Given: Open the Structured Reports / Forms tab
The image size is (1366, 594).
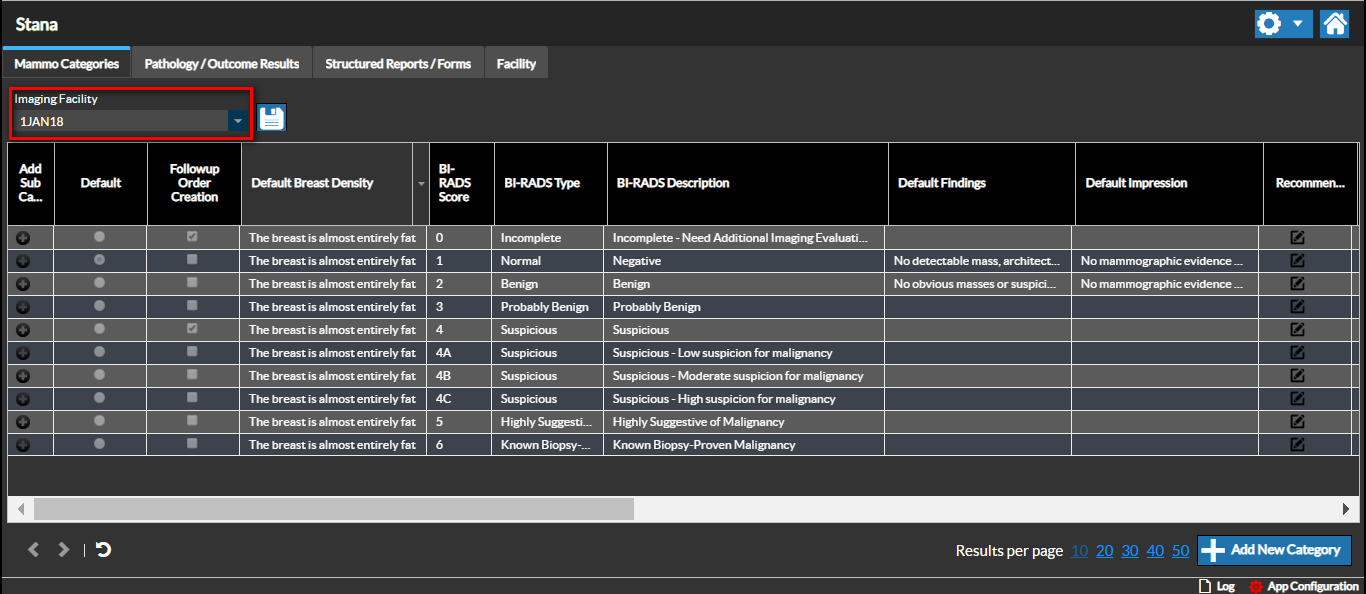Looking at the screenshot, I should 398,63.
